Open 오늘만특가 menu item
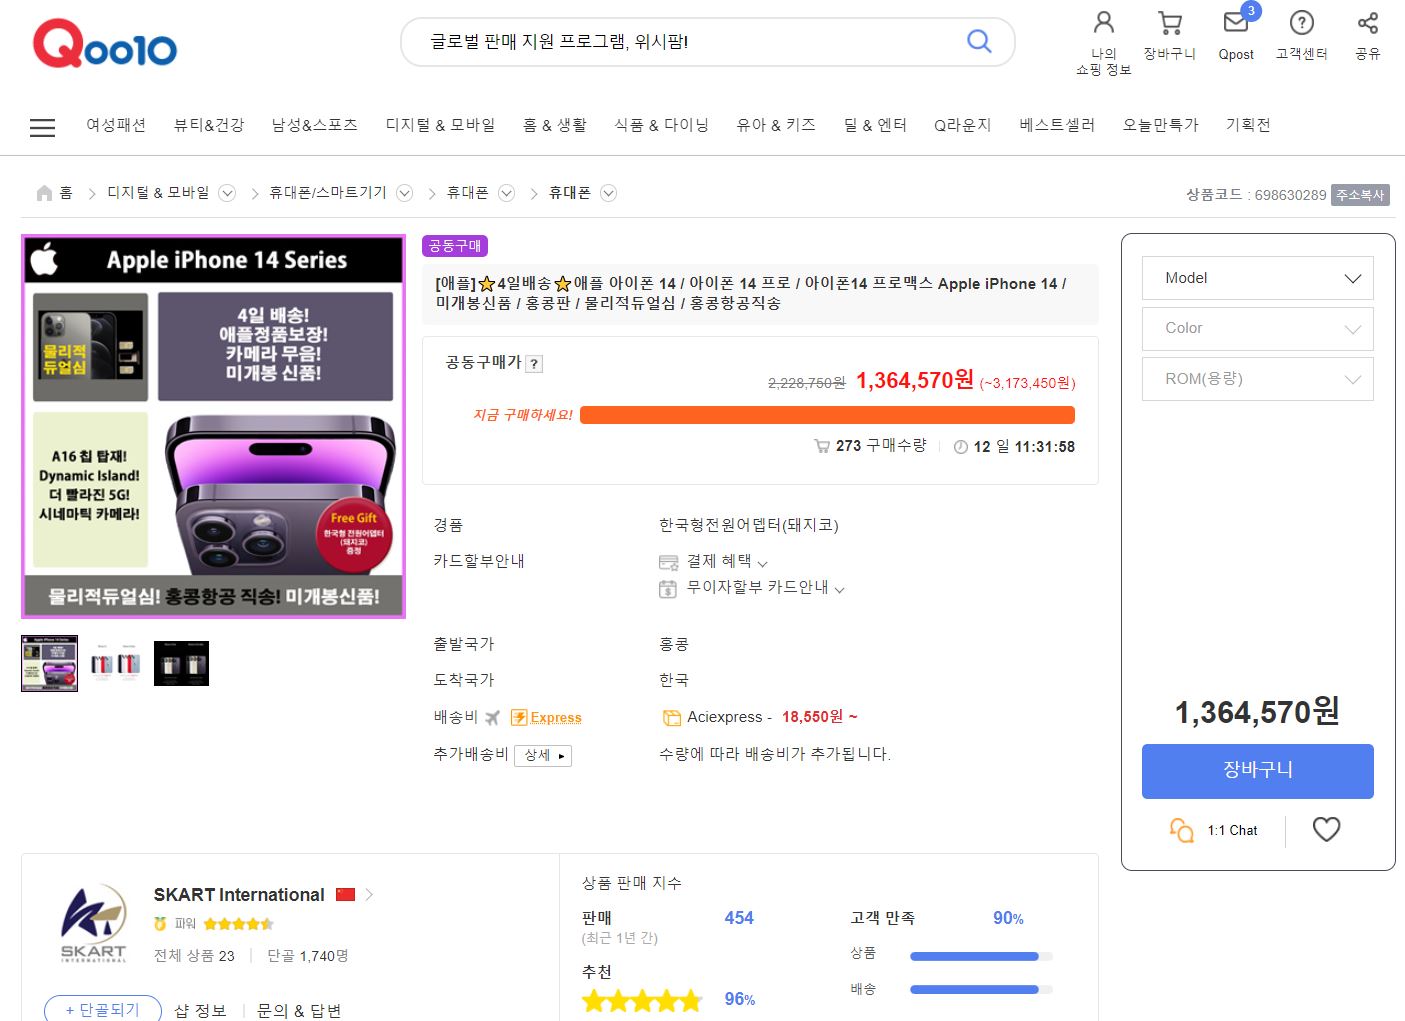 [x=1161, y=125]
